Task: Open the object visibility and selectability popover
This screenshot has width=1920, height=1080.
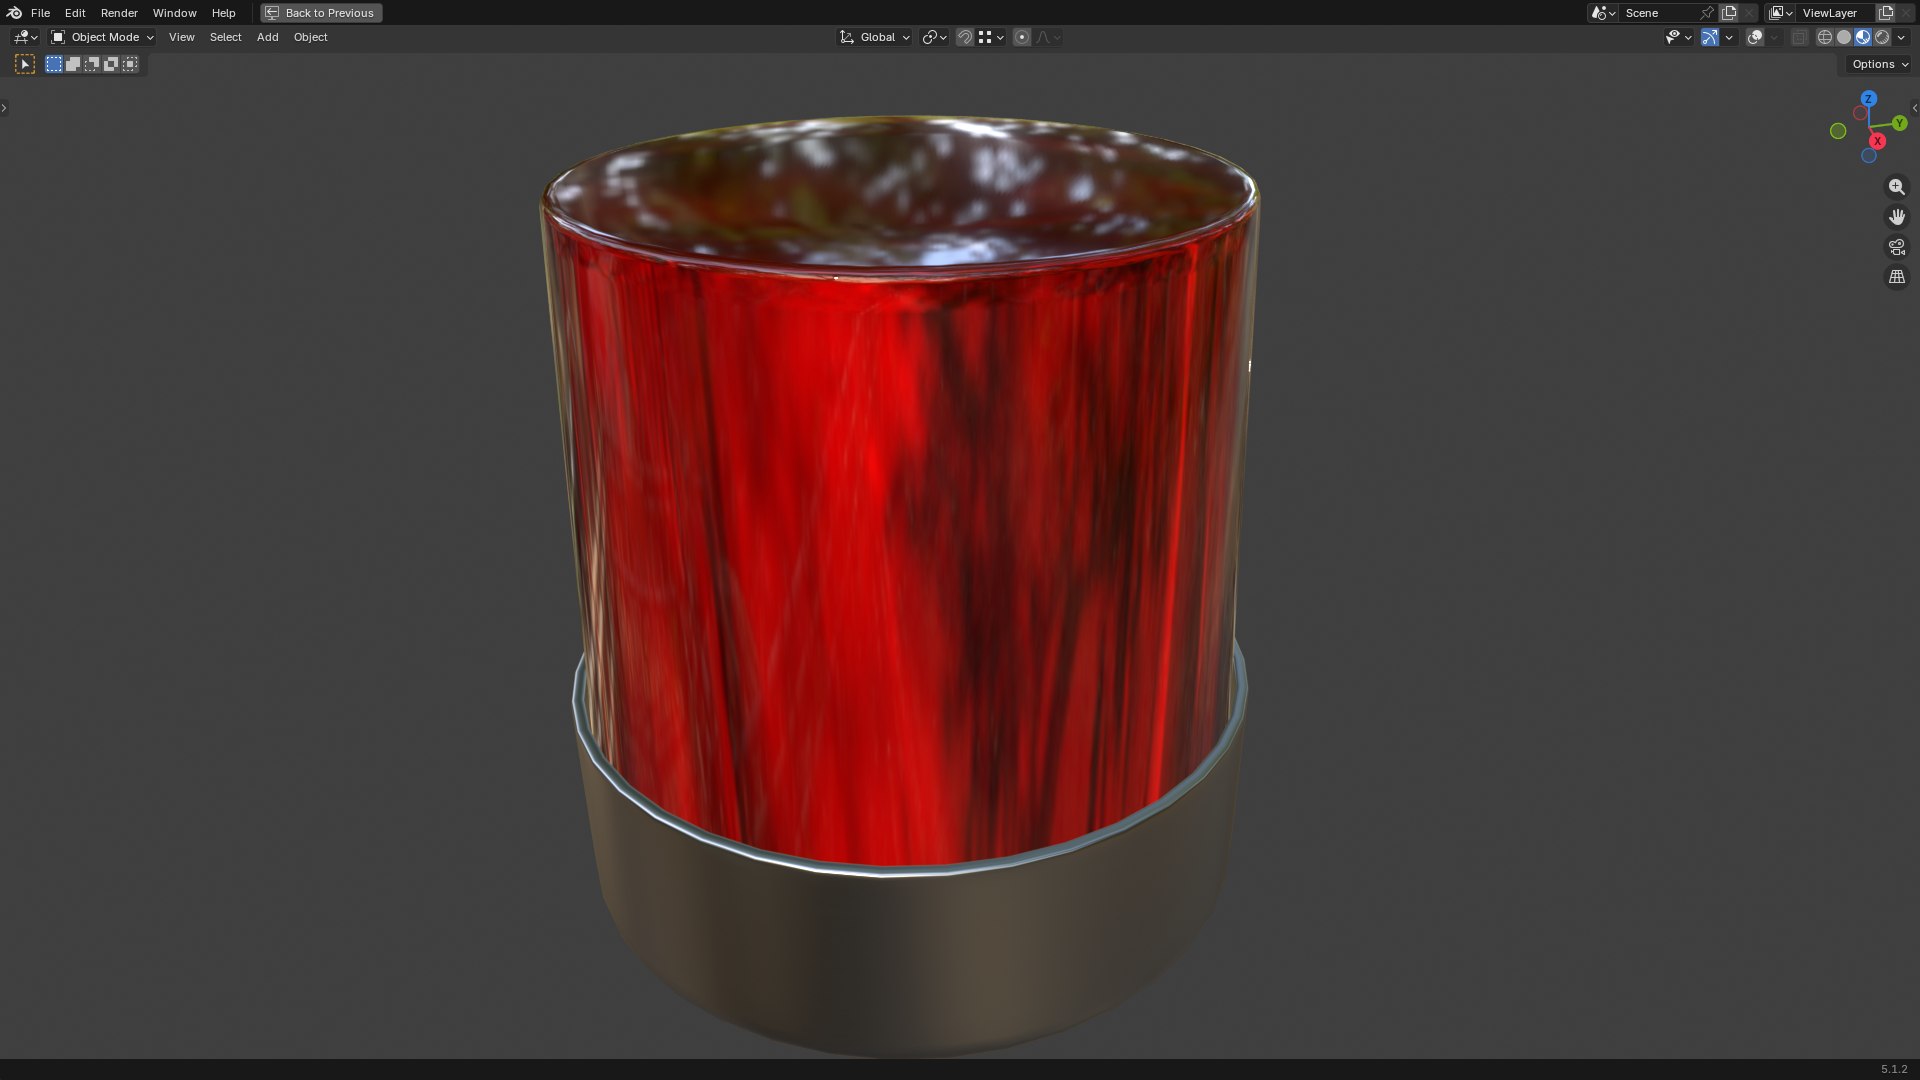Action: [x=1678, y=37]
